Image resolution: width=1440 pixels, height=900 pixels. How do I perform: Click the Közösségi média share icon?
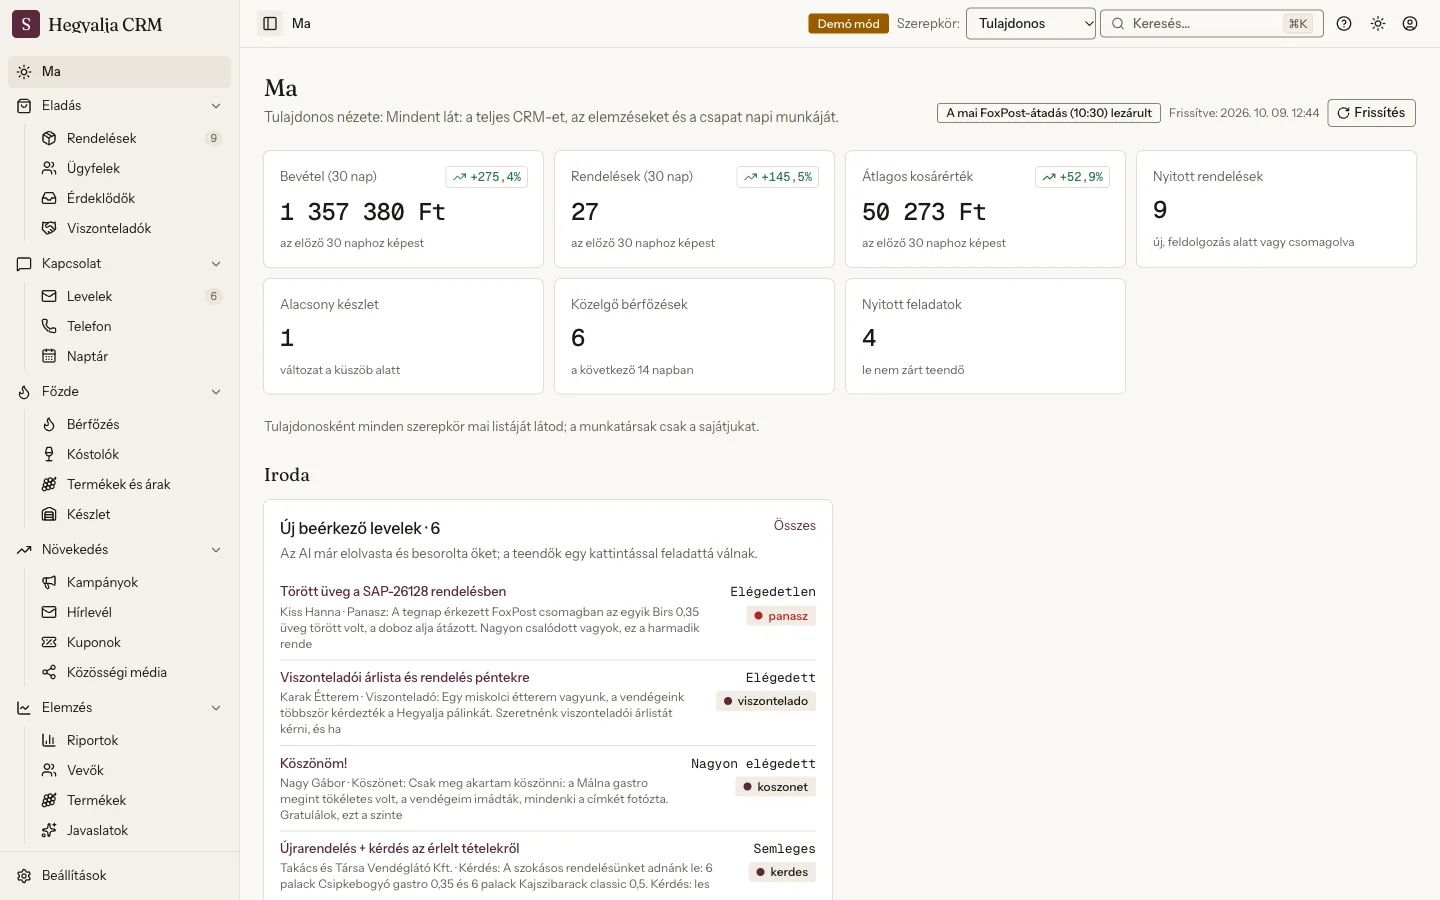(x=49, y=672)
